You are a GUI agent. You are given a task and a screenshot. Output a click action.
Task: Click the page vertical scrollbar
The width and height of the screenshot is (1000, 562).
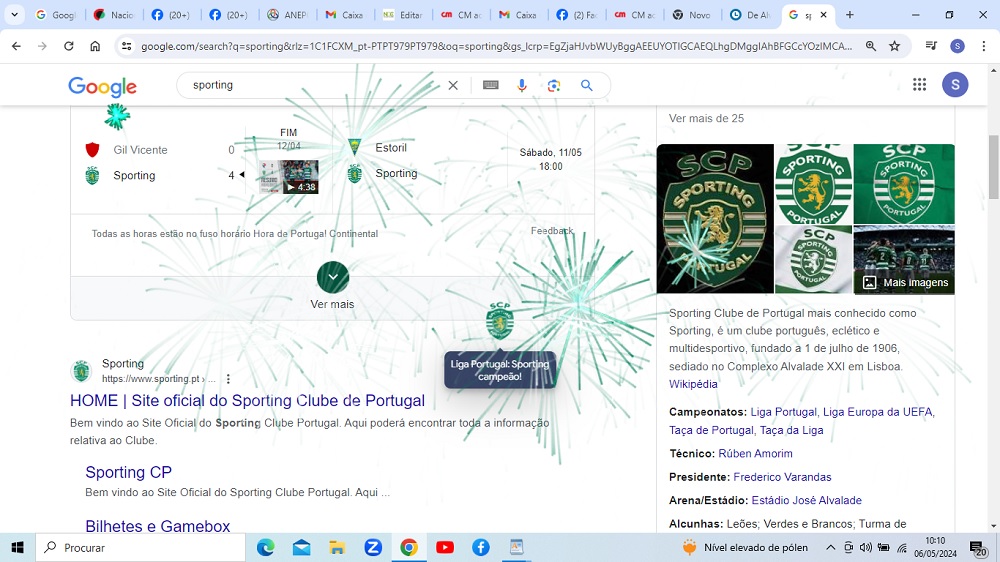(994, 167)
